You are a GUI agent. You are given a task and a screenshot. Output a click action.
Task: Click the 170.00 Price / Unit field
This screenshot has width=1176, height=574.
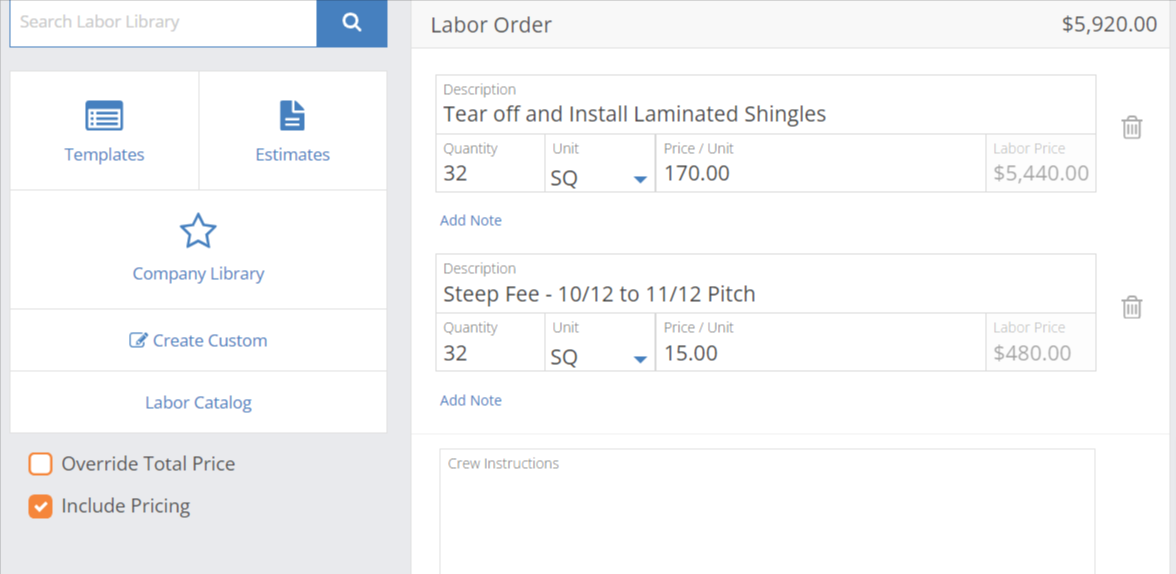tap(820, 163)
